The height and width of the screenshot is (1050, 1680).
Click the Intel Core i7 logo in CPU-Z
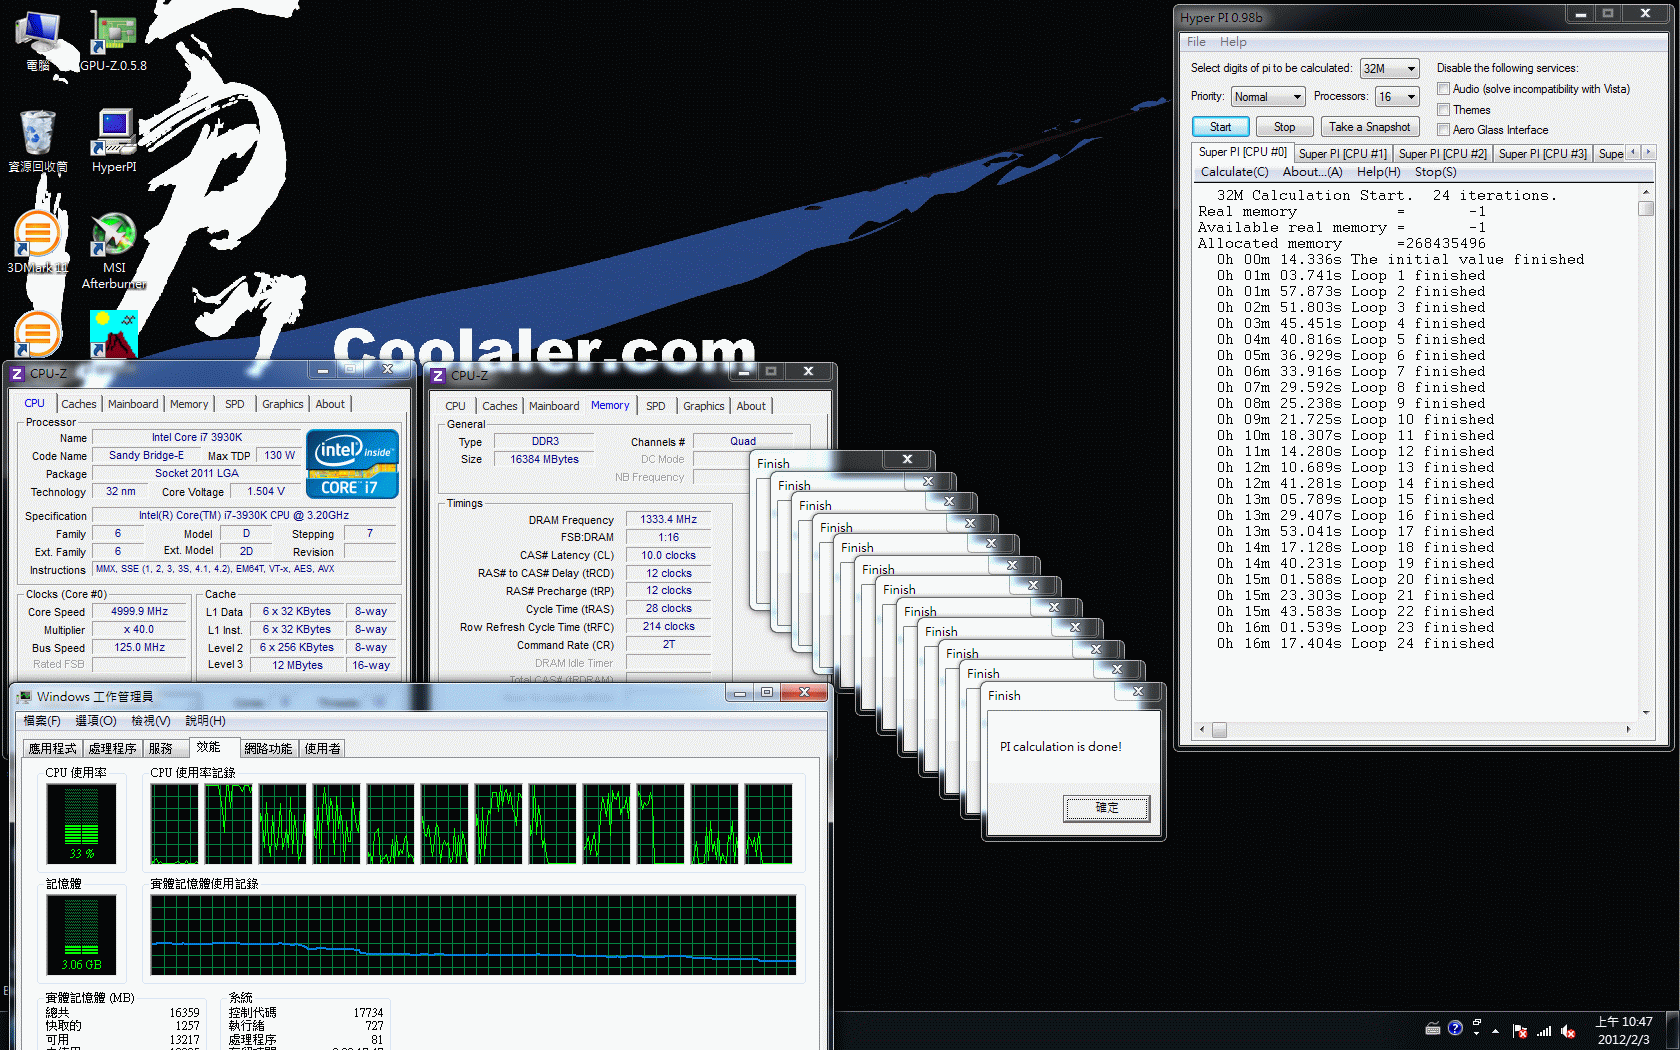pyautogui.click(x=352, y=464)
